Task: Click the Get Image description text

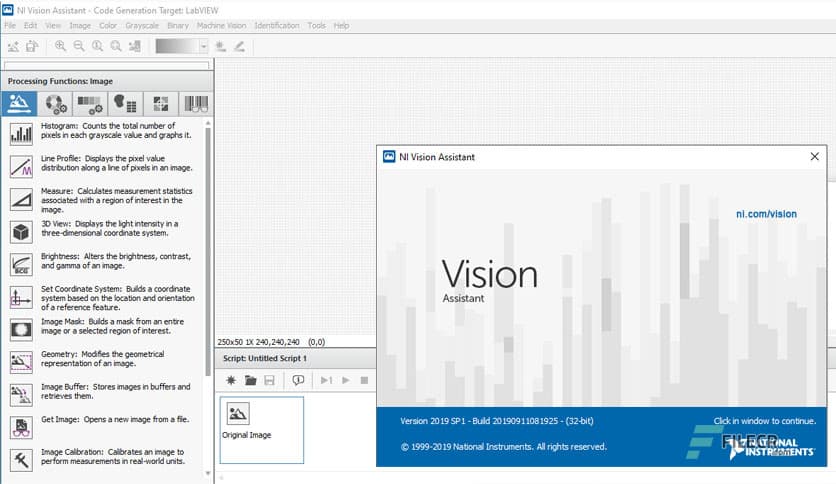Action: pyautogui.click(x=115, y=420)
